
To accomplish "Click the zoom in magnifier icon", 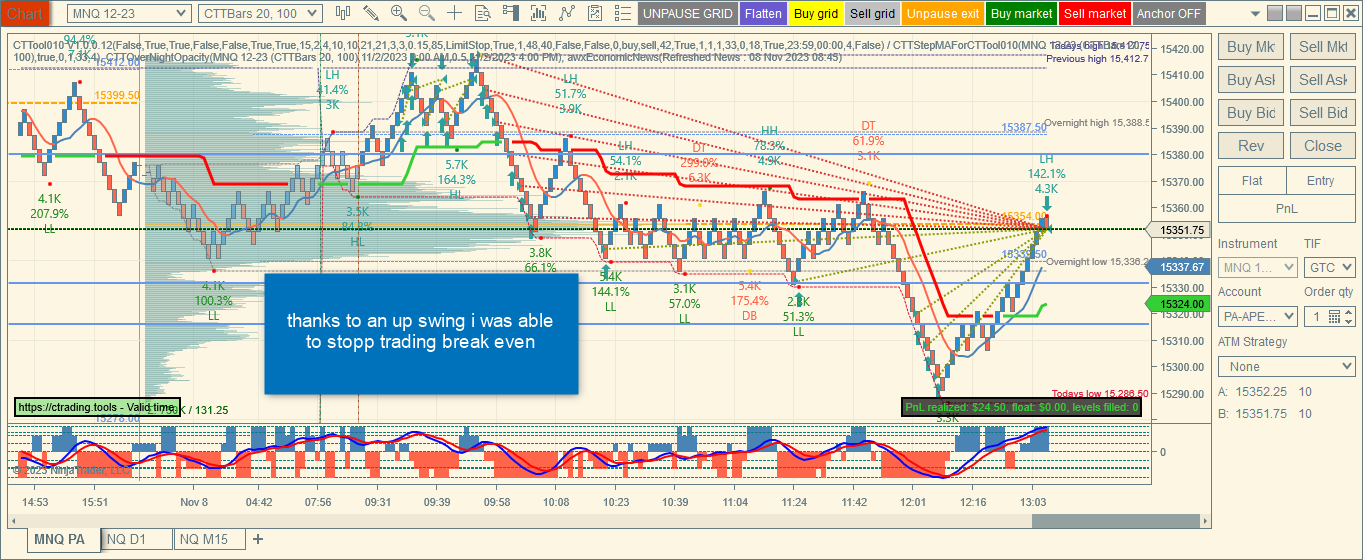I will point(399,13).
